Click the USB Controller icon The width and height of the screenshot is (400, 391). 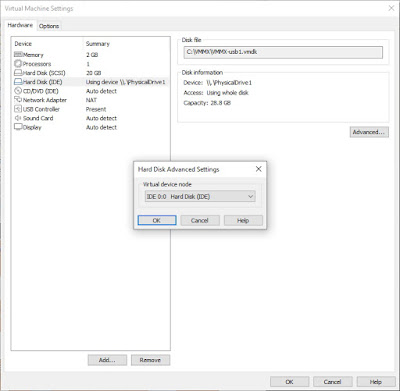[x=18, y=109]
